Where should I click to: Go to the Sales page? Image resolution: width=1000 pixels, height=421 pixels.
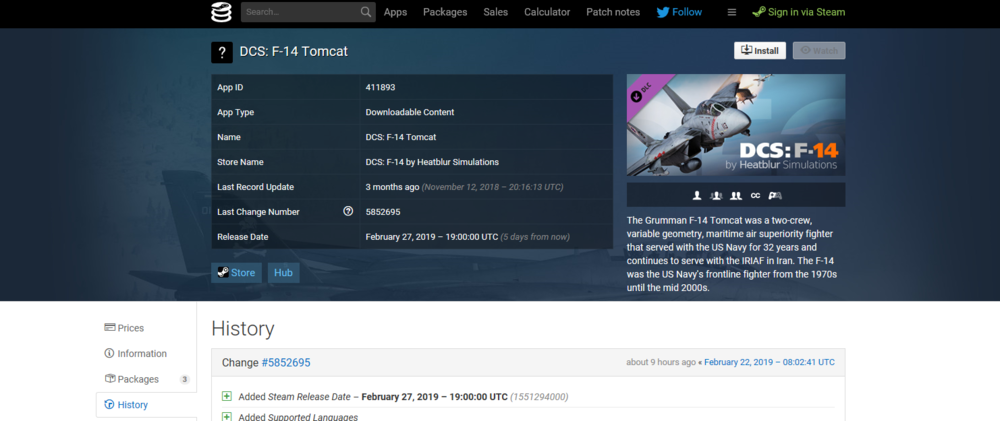496,12
